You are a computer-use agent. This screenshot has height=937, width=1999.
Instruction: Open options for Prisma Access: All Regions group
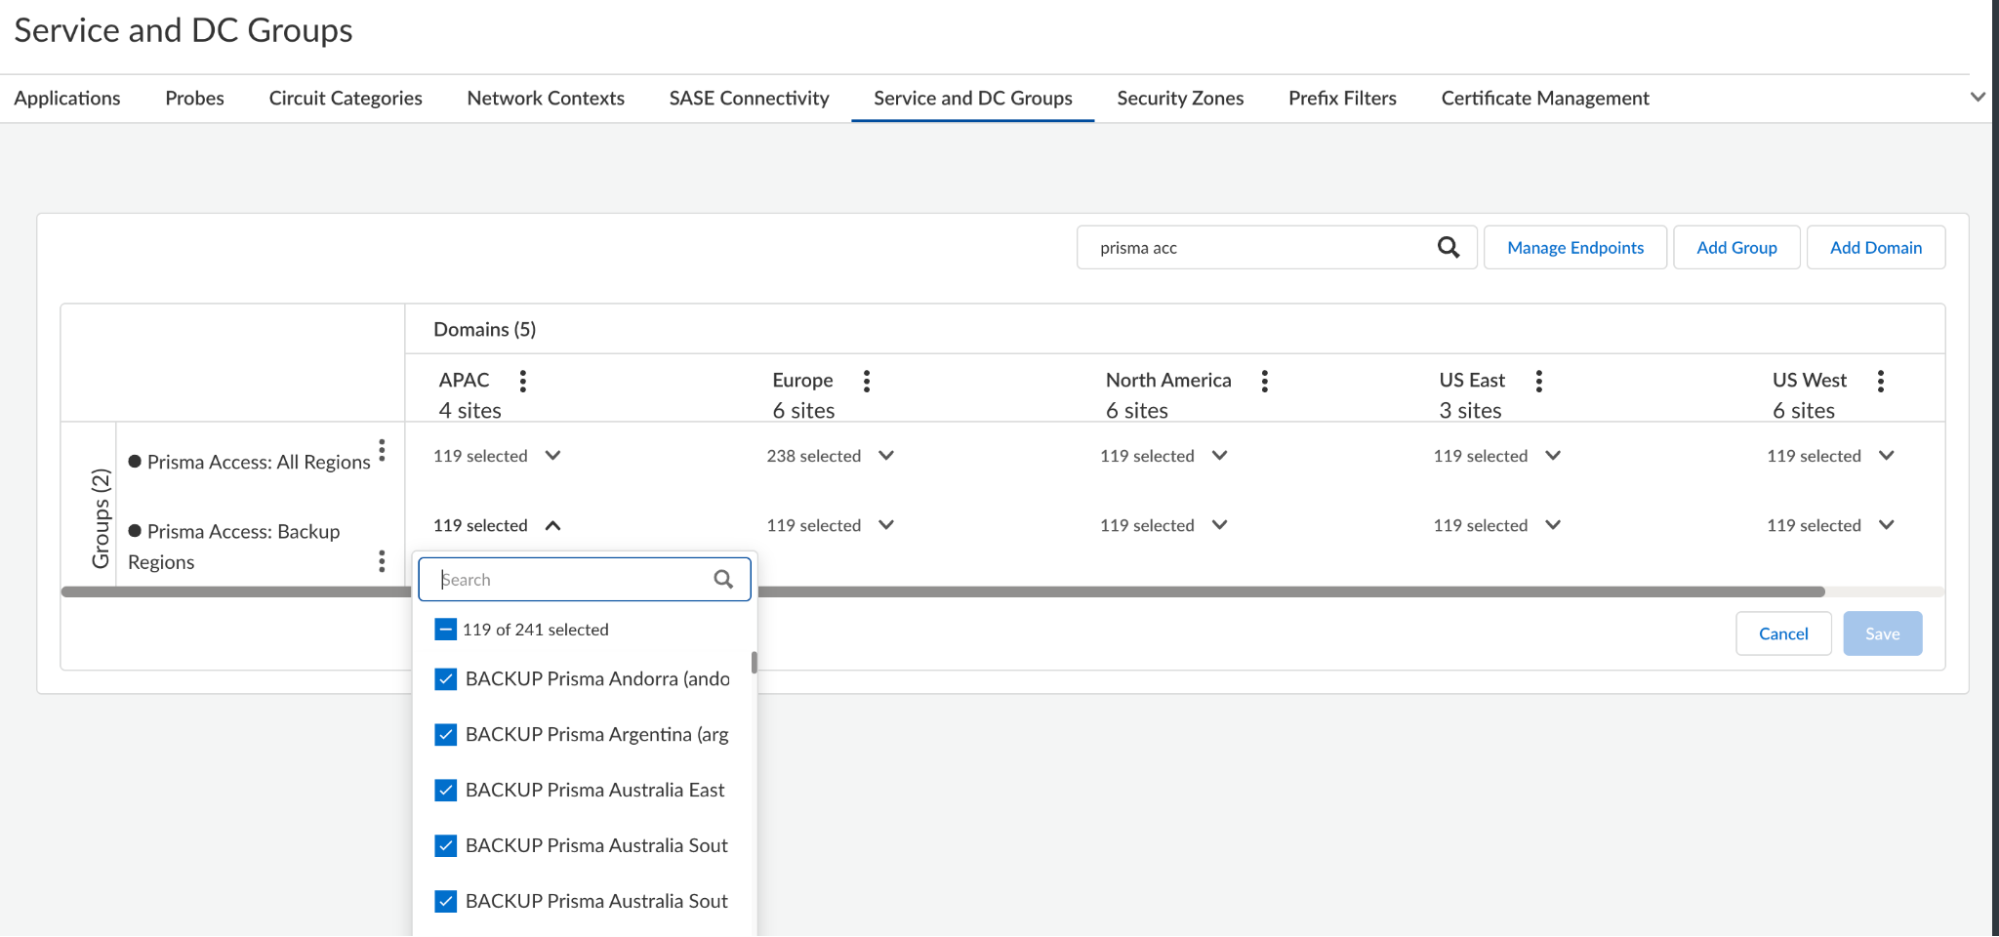382,450
